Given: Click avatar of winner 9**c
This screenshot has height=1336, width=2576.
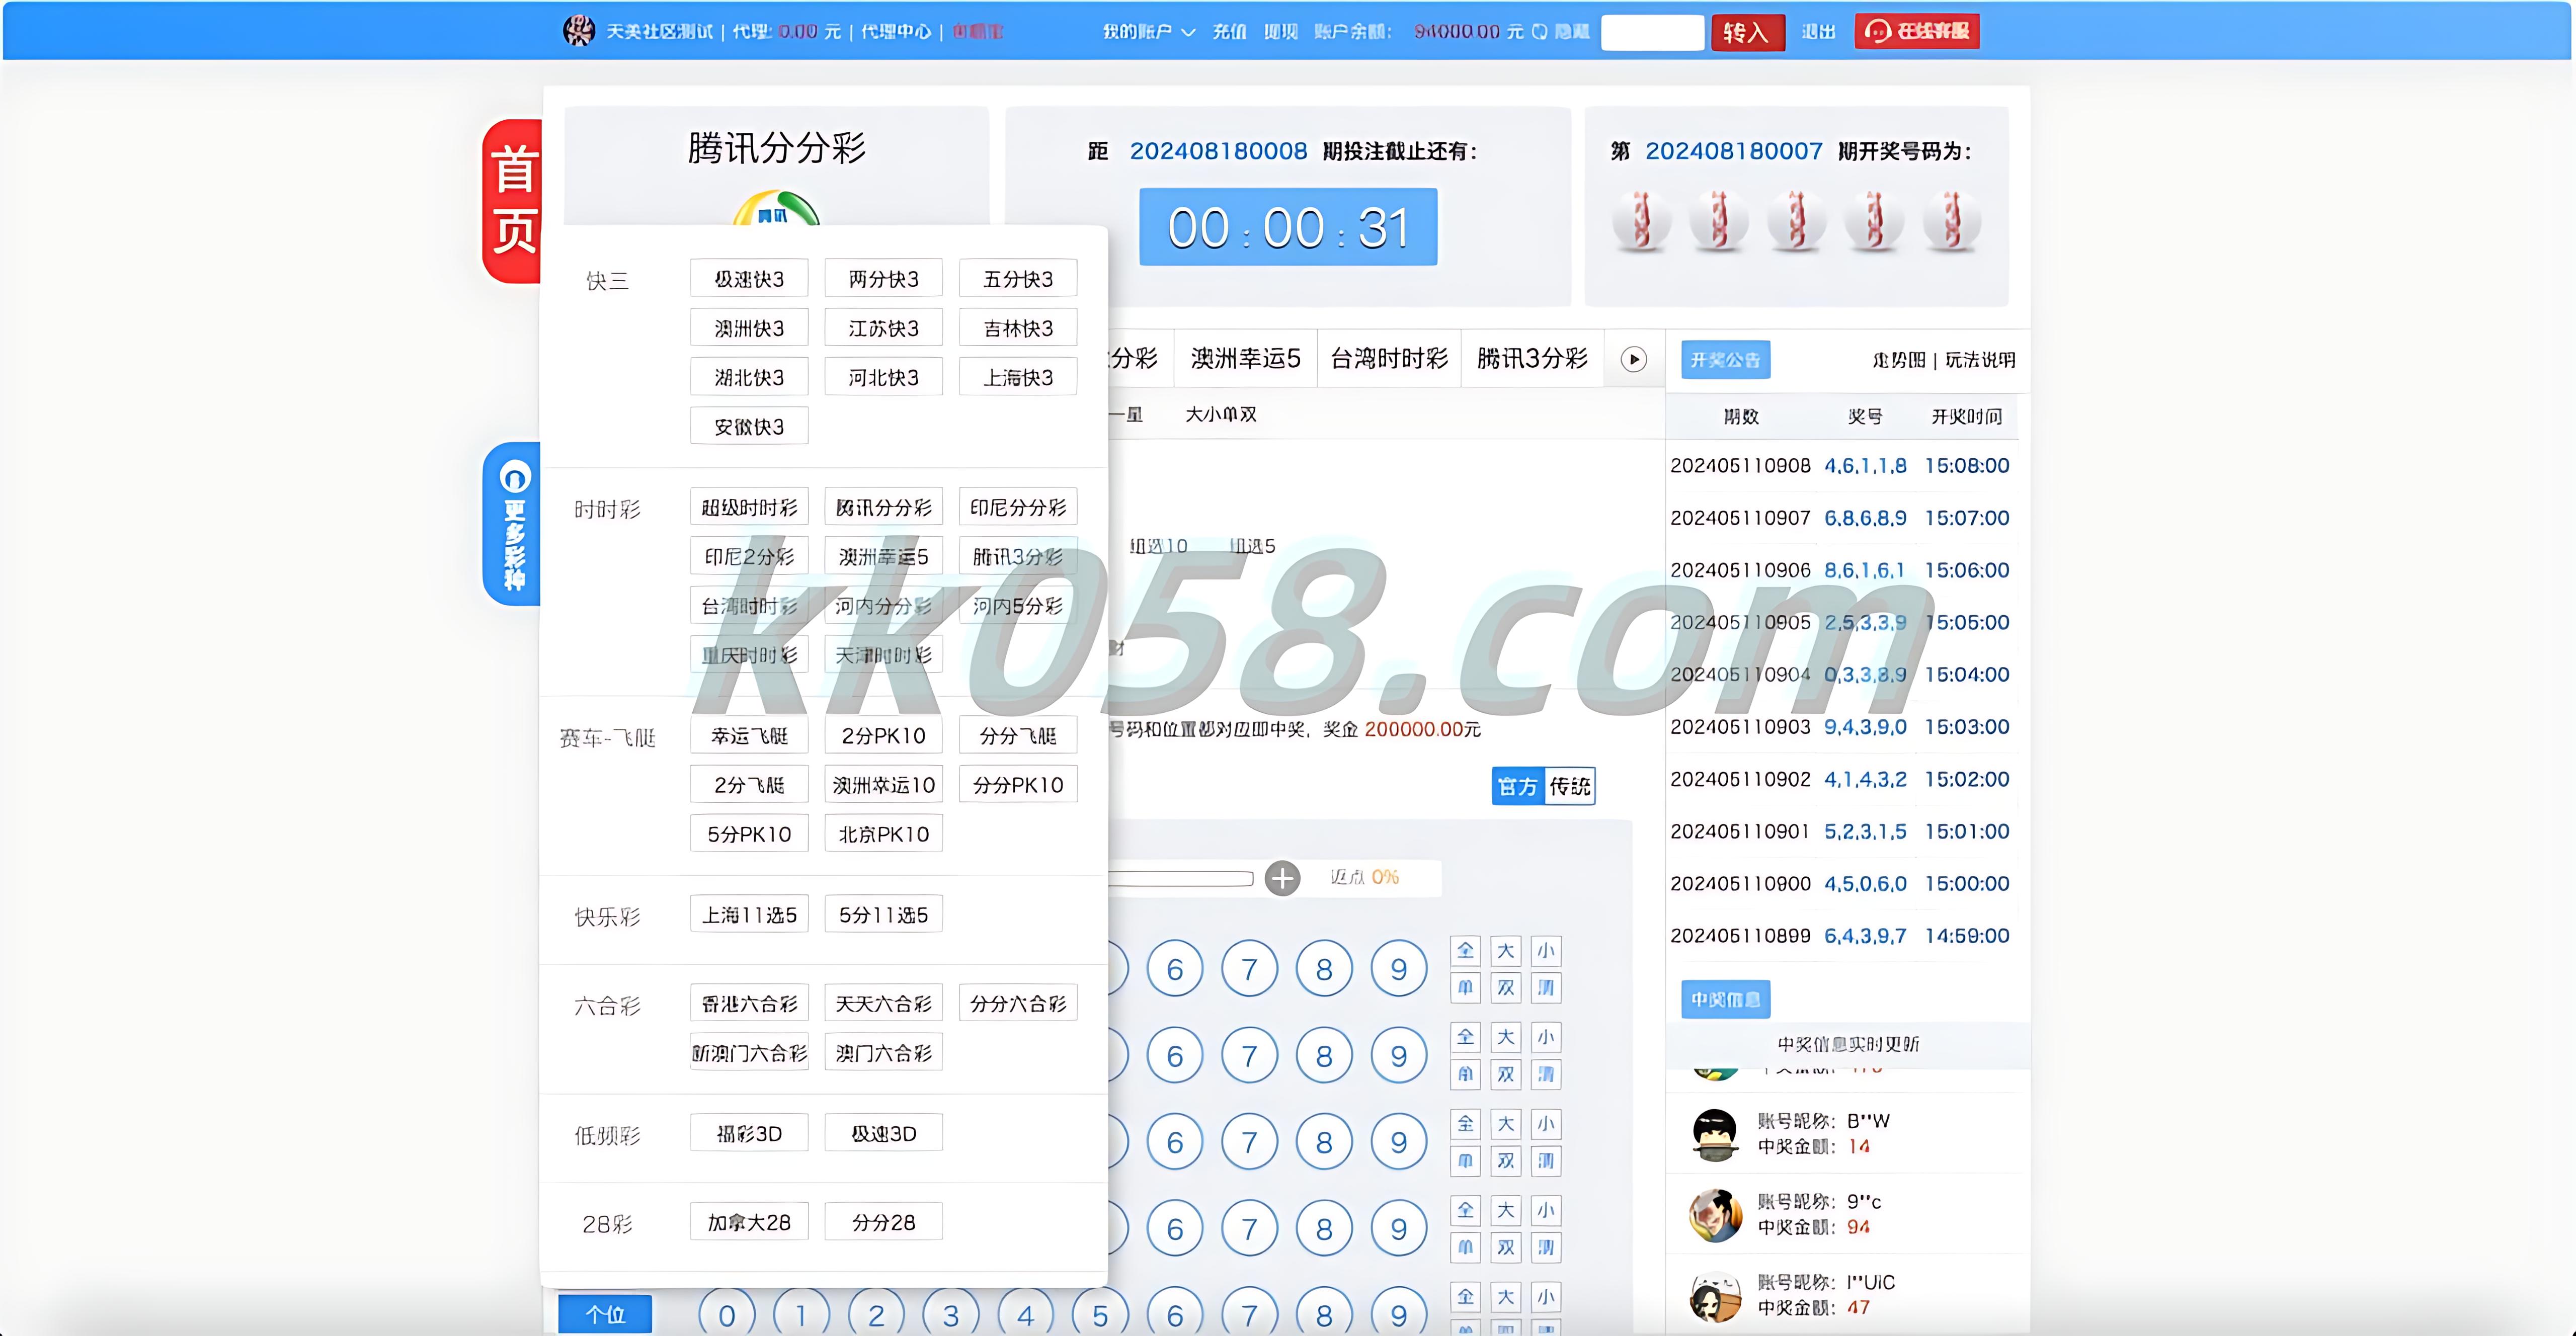Looking at the screenshot, I should pyautogui.click(x=1715, y=1215).
